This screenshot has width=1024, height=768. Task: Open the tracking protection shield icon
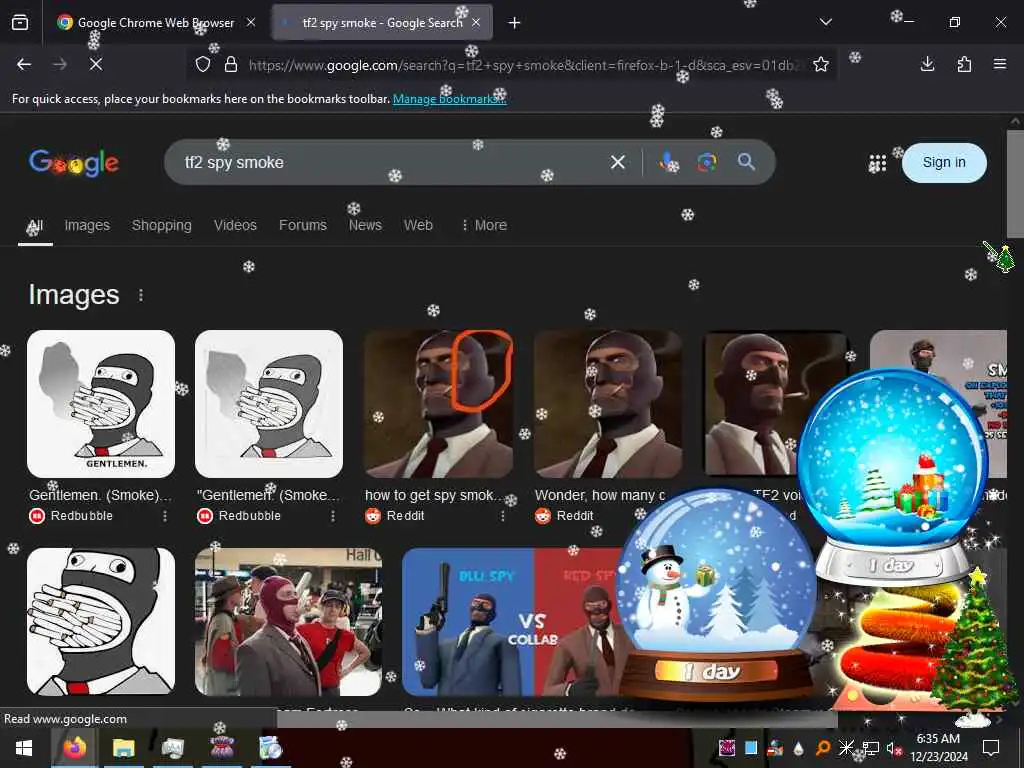pos(203,65)
